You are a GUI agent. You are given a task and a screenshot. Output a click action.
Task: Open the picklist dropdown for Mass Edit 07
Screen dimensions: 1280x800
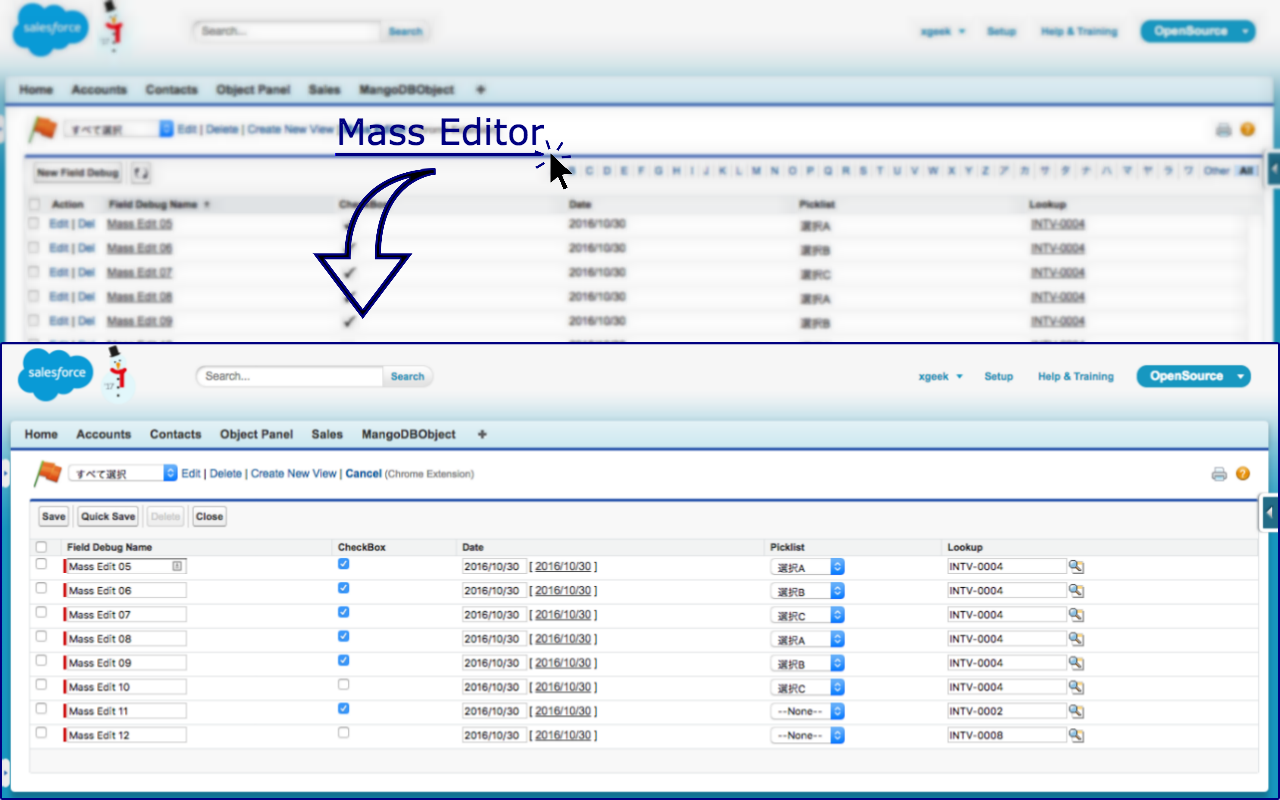[x=808, y=615]
